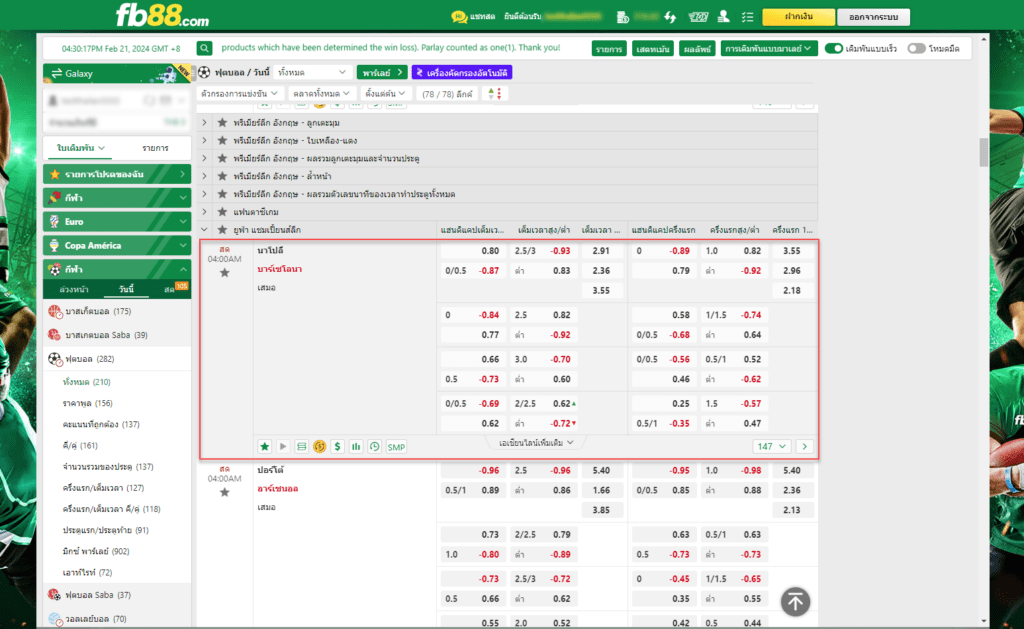Expand the Euro section in sidebar
Image resolution: width=1024 pixels, height=629 pixels.
click(118, 221)
